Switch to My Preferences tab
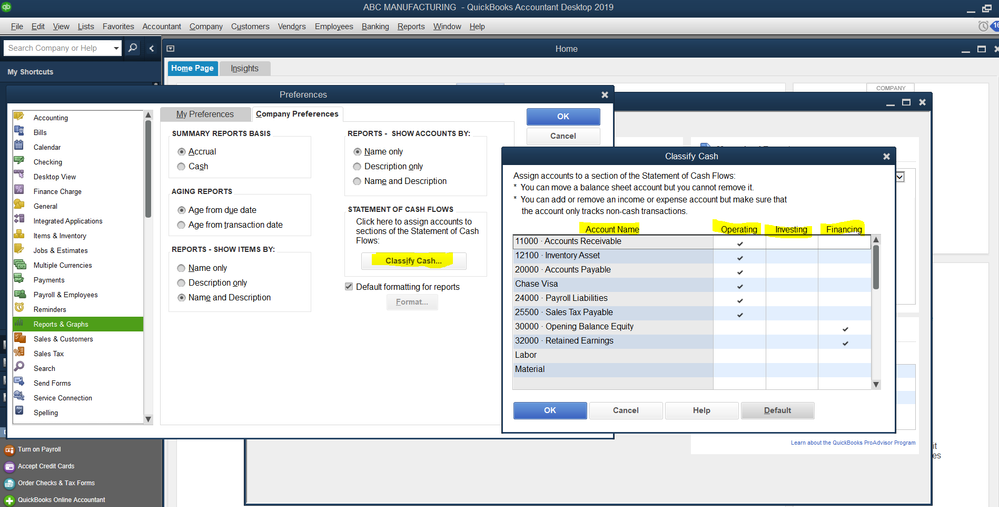The height and width of the screenshot is (507, 999). (205, 114)
